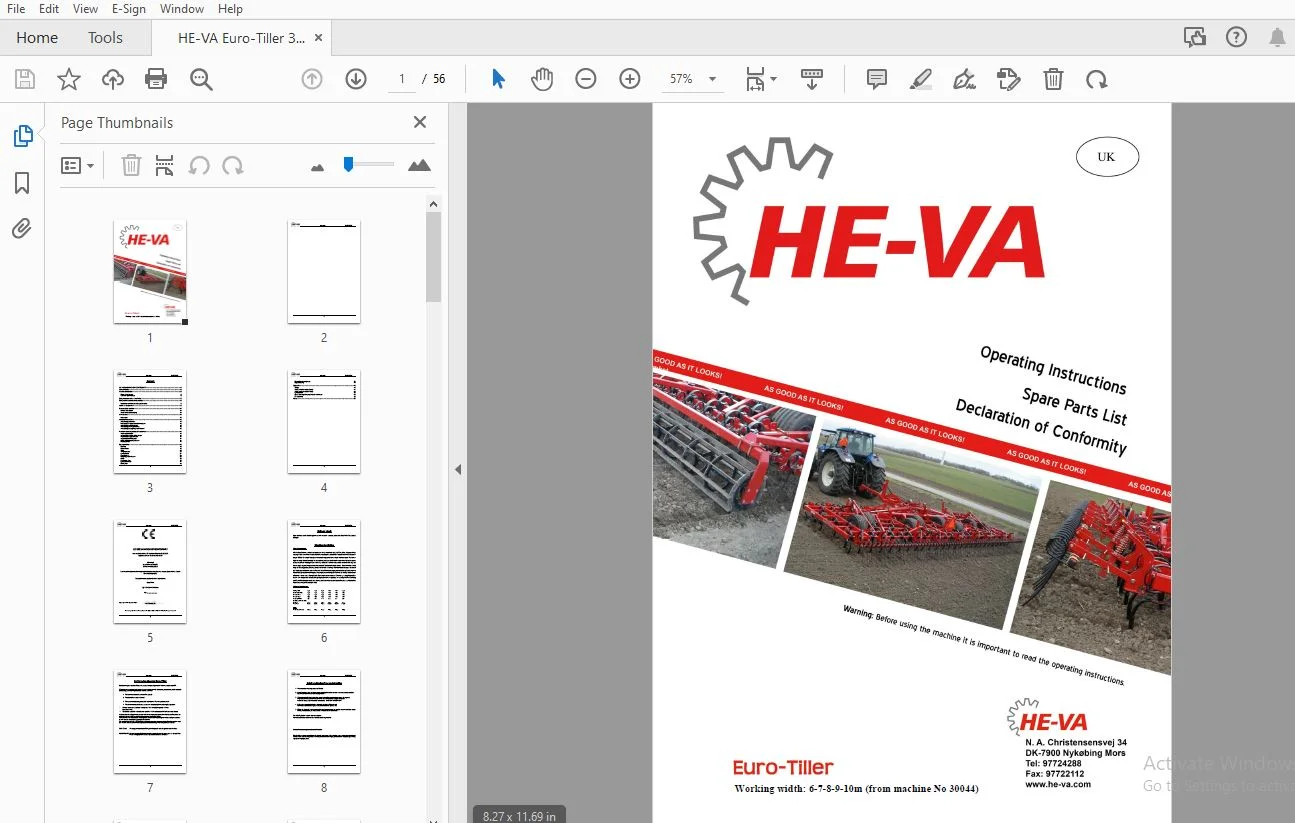Collapse the left navigation pane arrow

[x=458, y=469]
